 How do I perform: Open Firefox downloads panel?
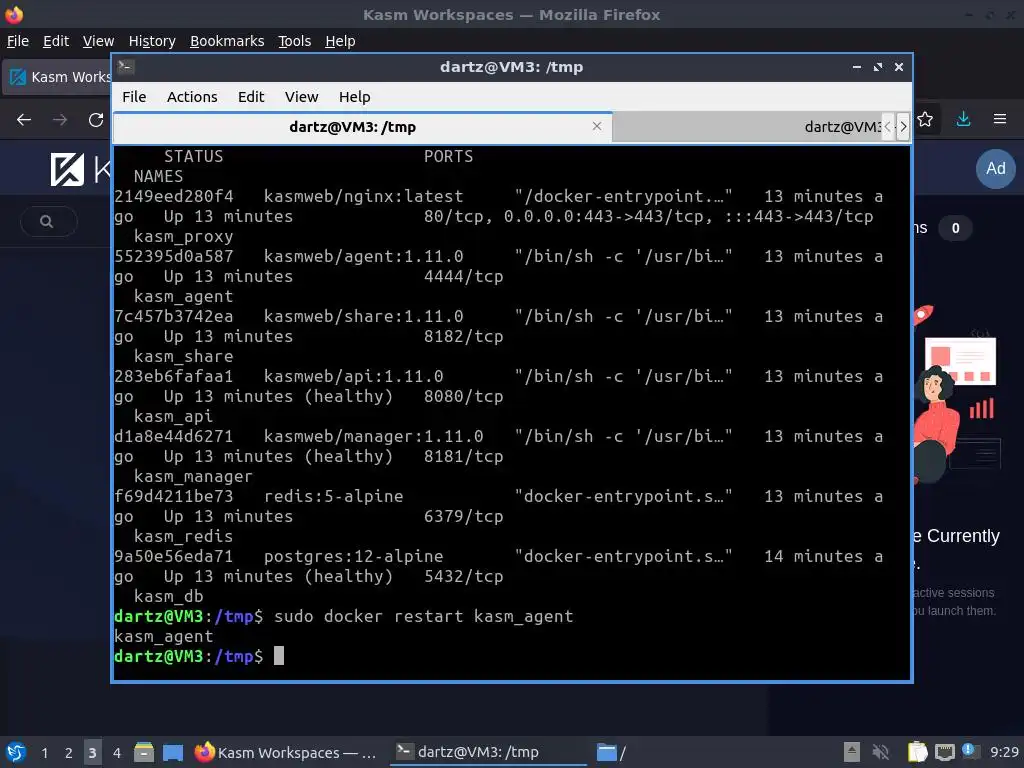pos(963,120)
